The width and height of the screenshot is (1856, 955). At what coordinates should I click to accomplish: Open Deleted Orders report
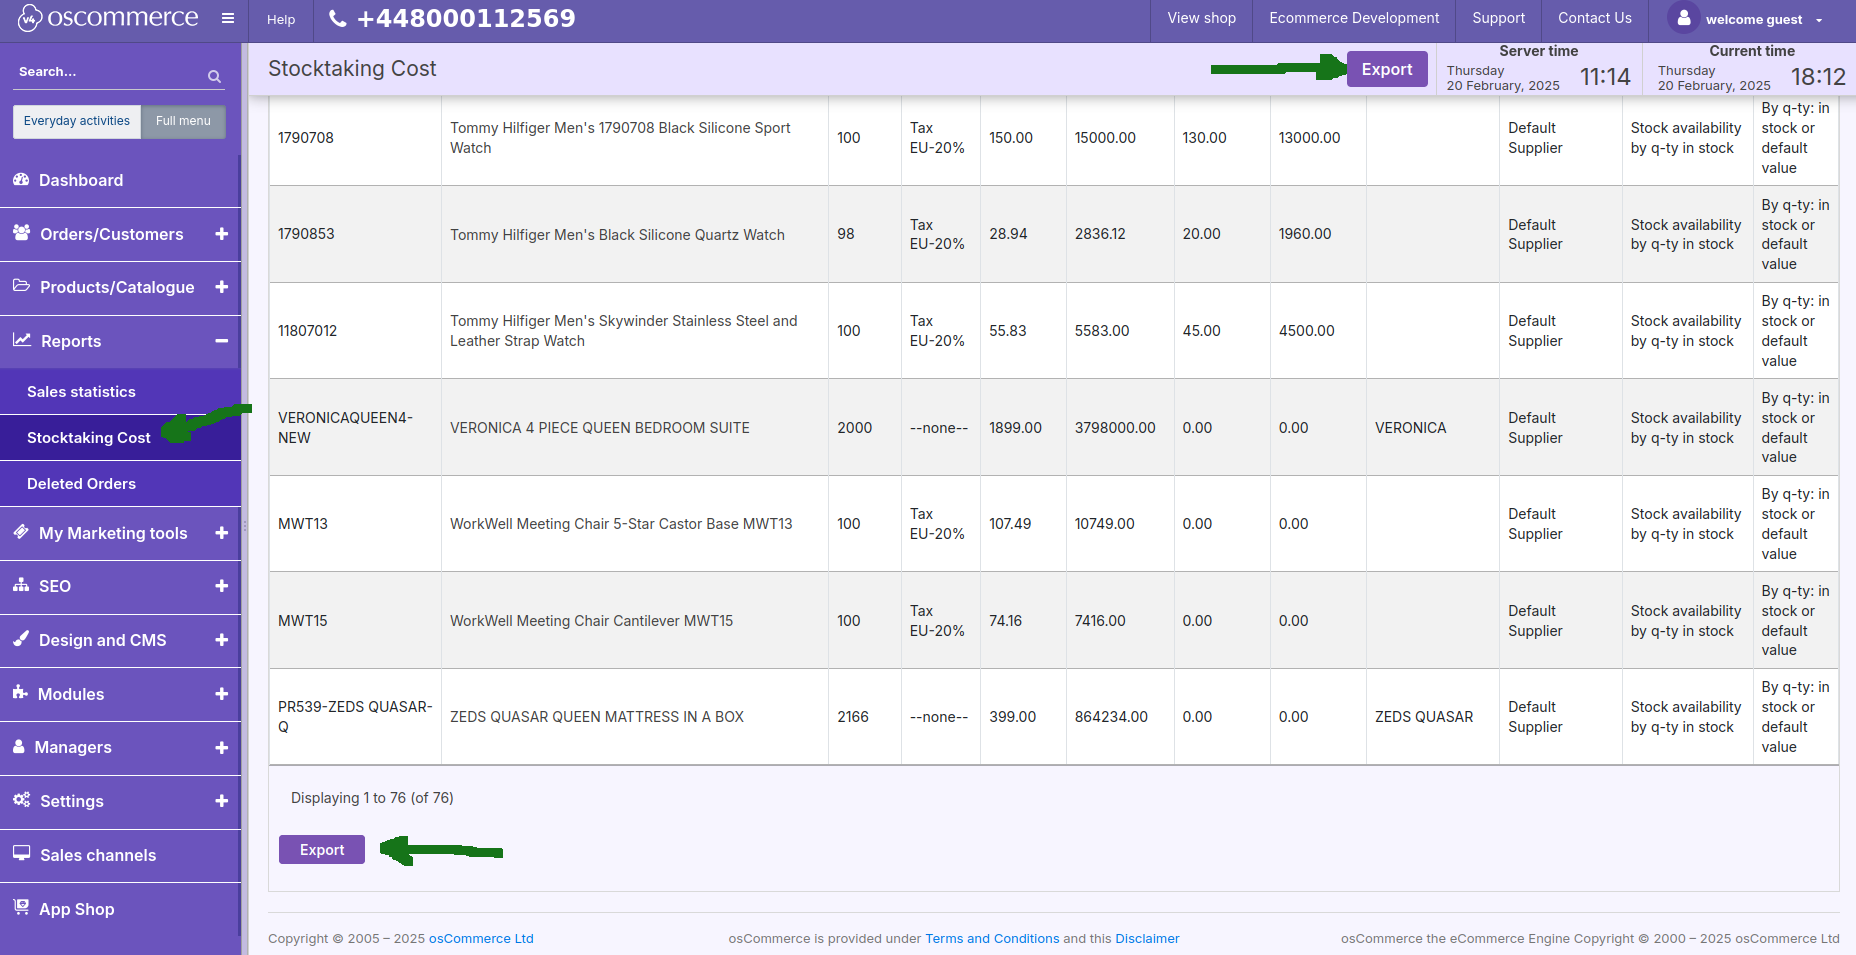[x=81, y=484]
